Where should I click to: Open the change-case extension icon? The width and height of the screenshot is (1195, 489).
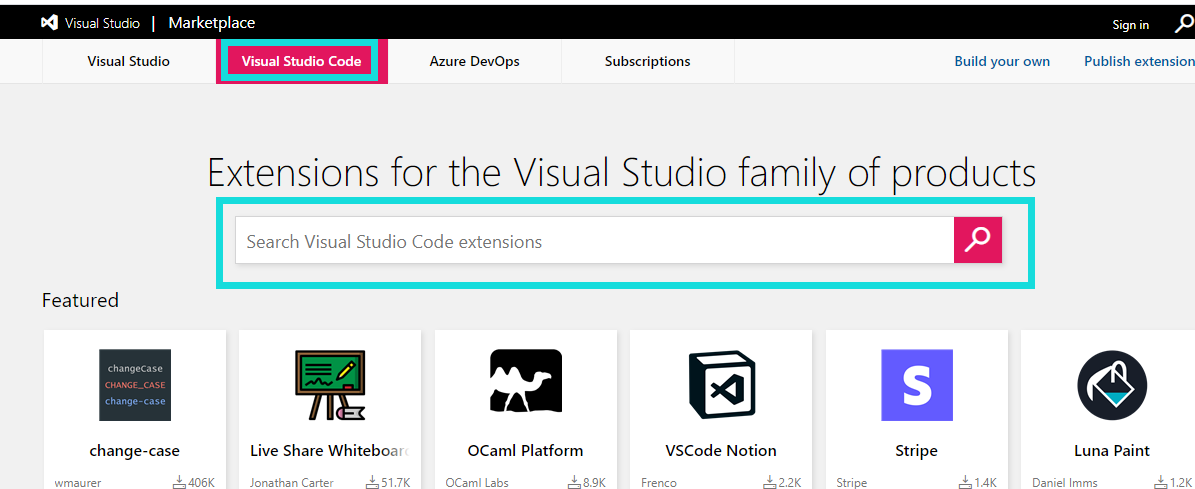pyautogui.click(x=135, y=385)
